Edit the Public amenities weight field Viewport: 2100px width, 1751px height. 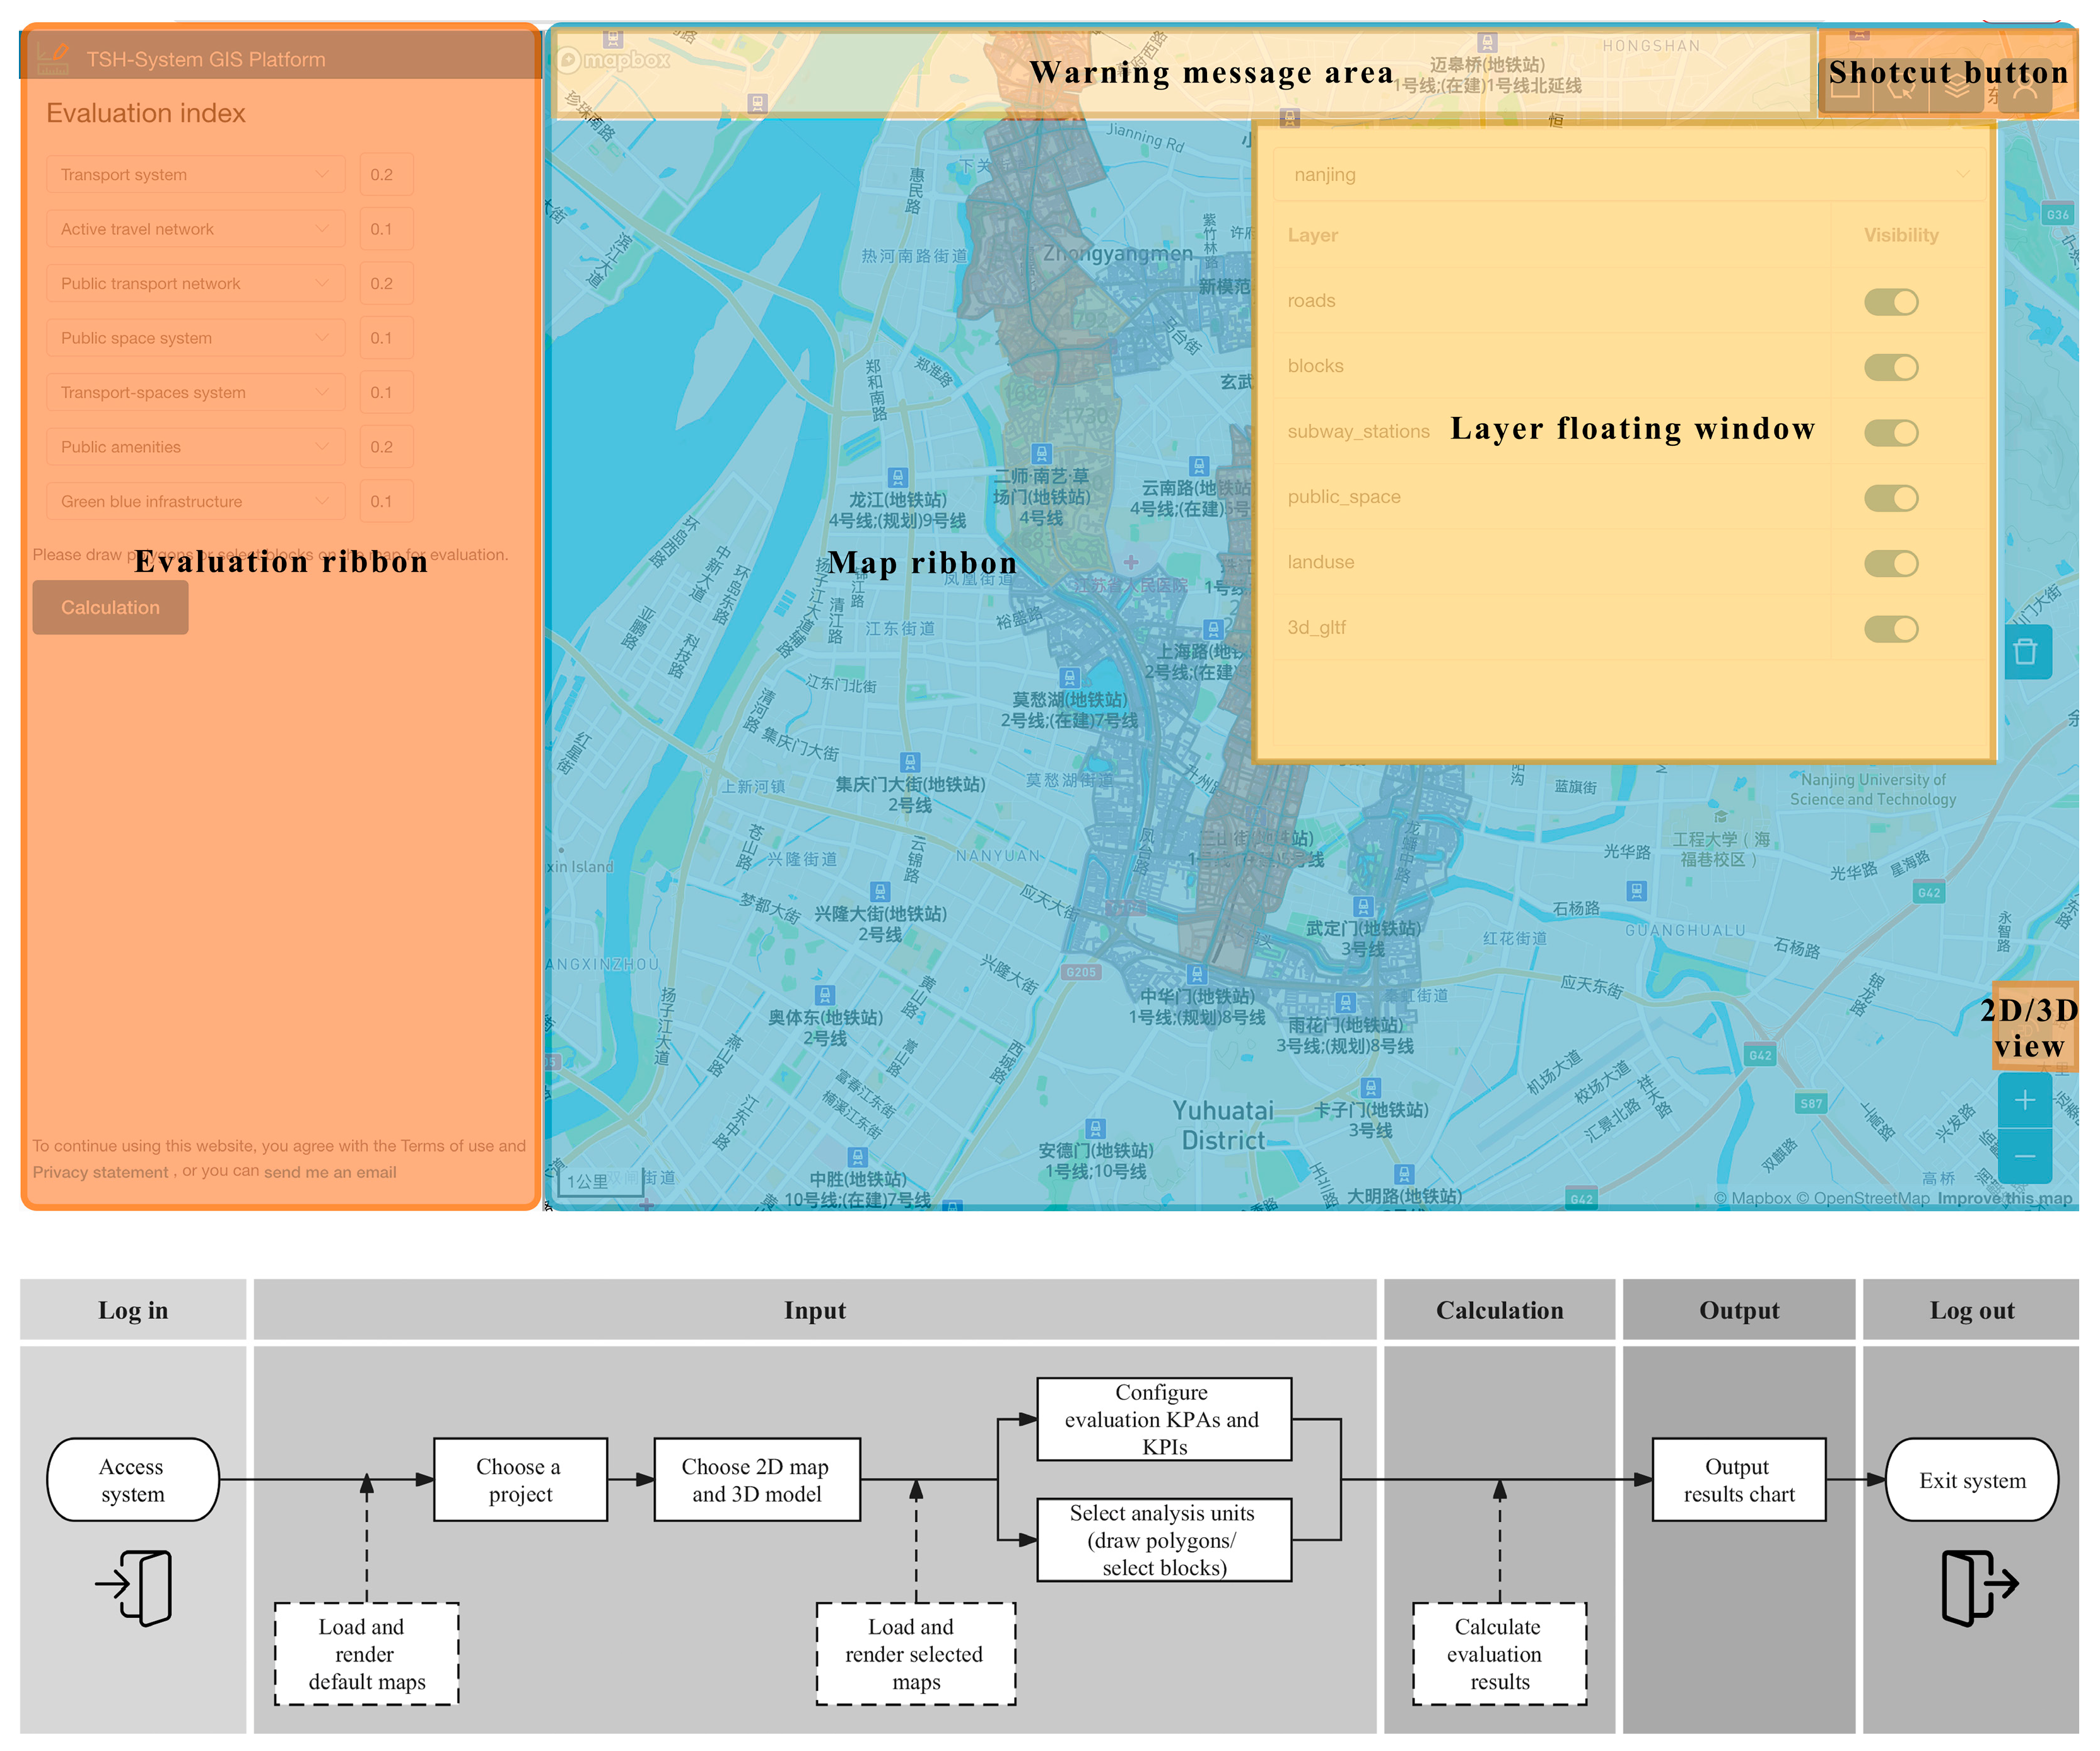point(386,447)
